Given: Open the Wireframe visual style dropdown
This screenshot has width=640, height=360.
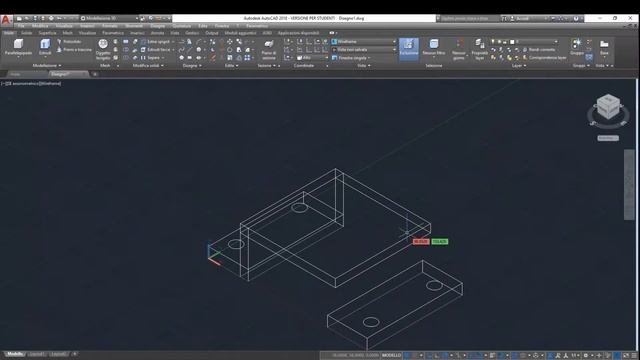Looking at the screenshot, I should (x=363, y=42).
